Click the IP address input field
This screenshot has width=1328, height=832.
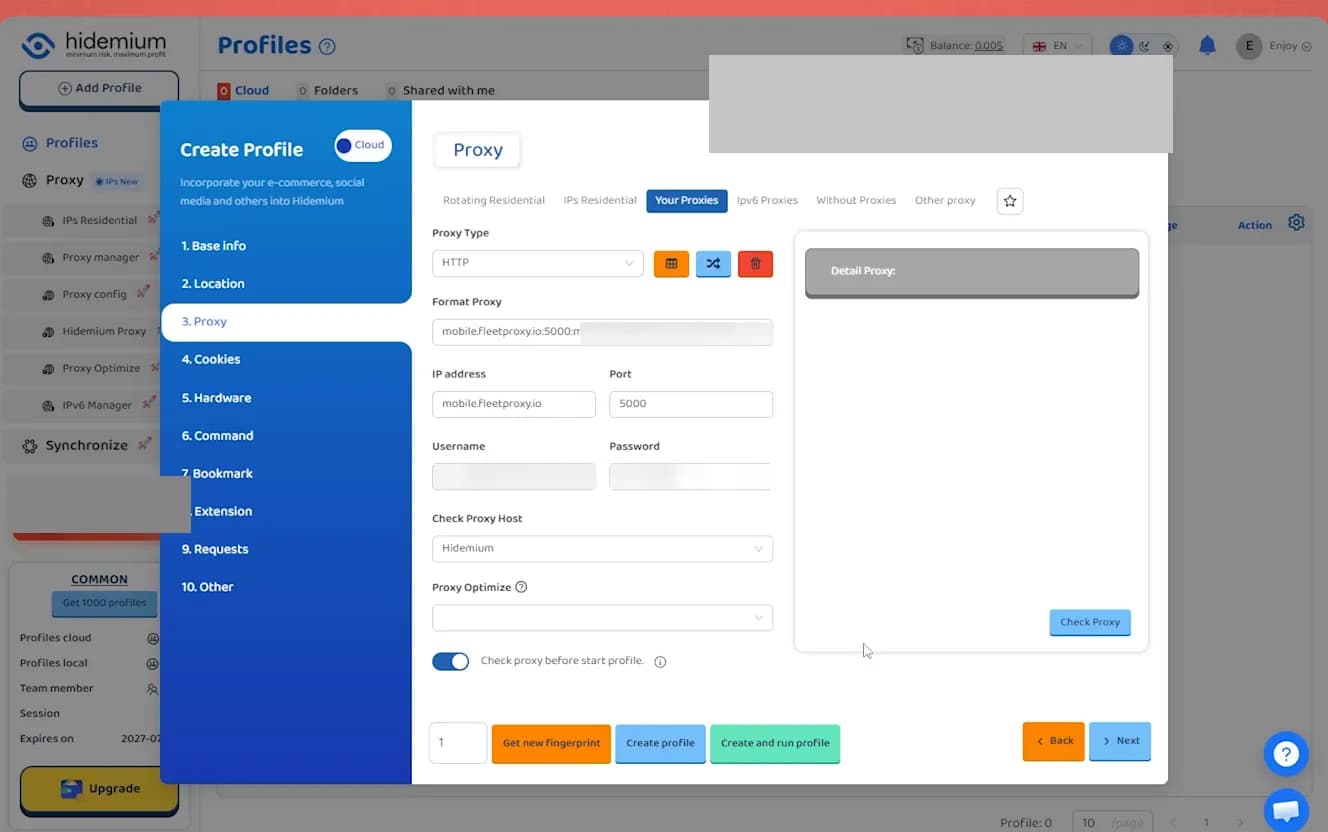(x=514, y=404)
